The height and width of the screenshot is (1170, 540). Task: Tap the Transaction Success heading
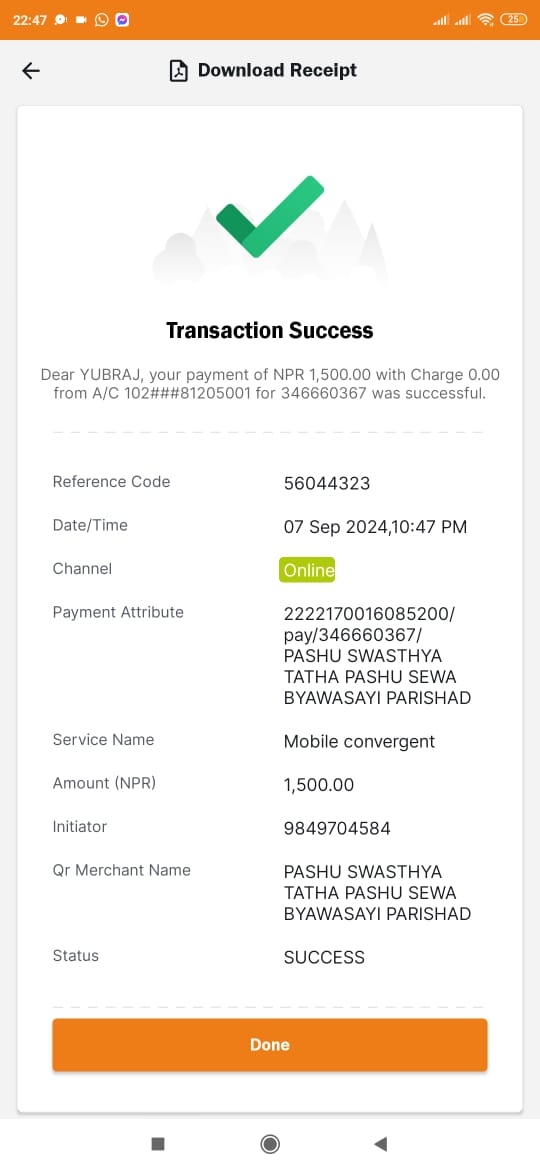tap(270, 331)
